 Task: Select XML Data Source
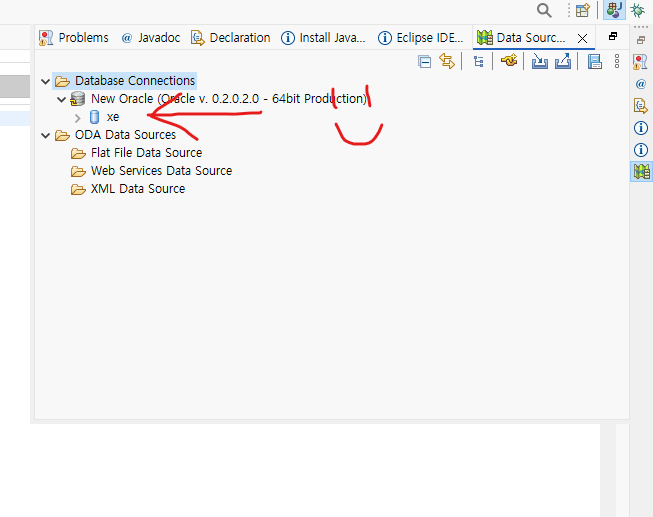tap(128, 188)
